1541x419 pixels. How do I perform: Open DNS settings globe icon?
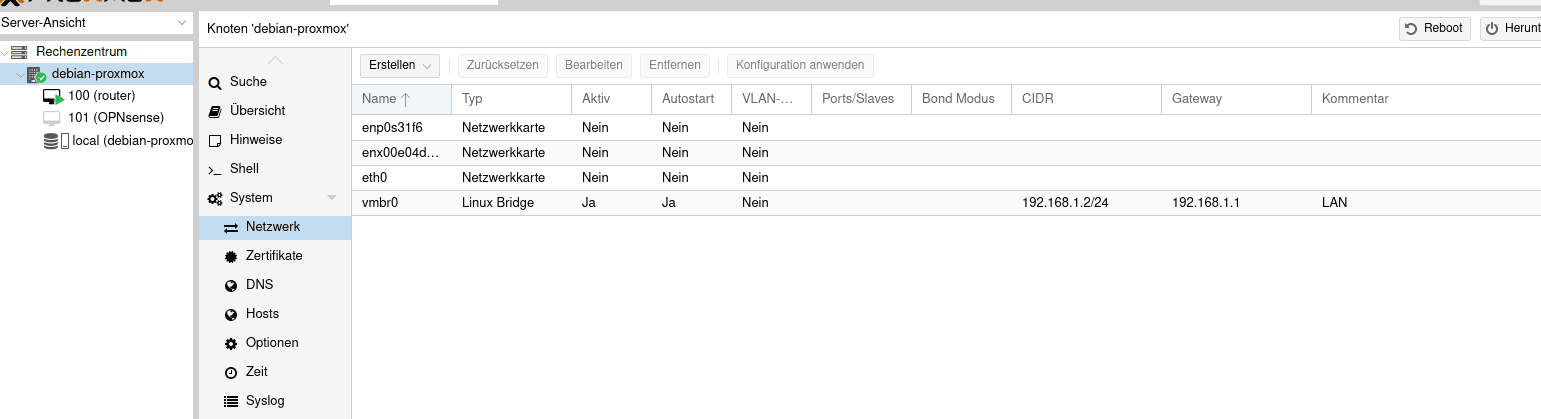(x=231, y=285)
